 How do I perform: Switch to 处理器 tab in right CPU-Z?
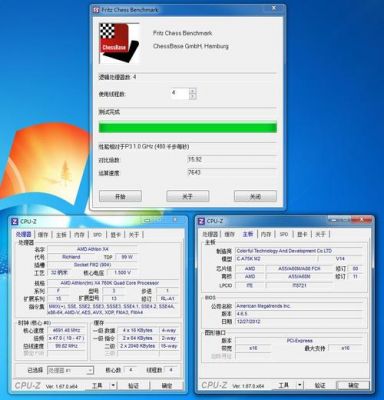pyautogui.click(x=210, y=234)
